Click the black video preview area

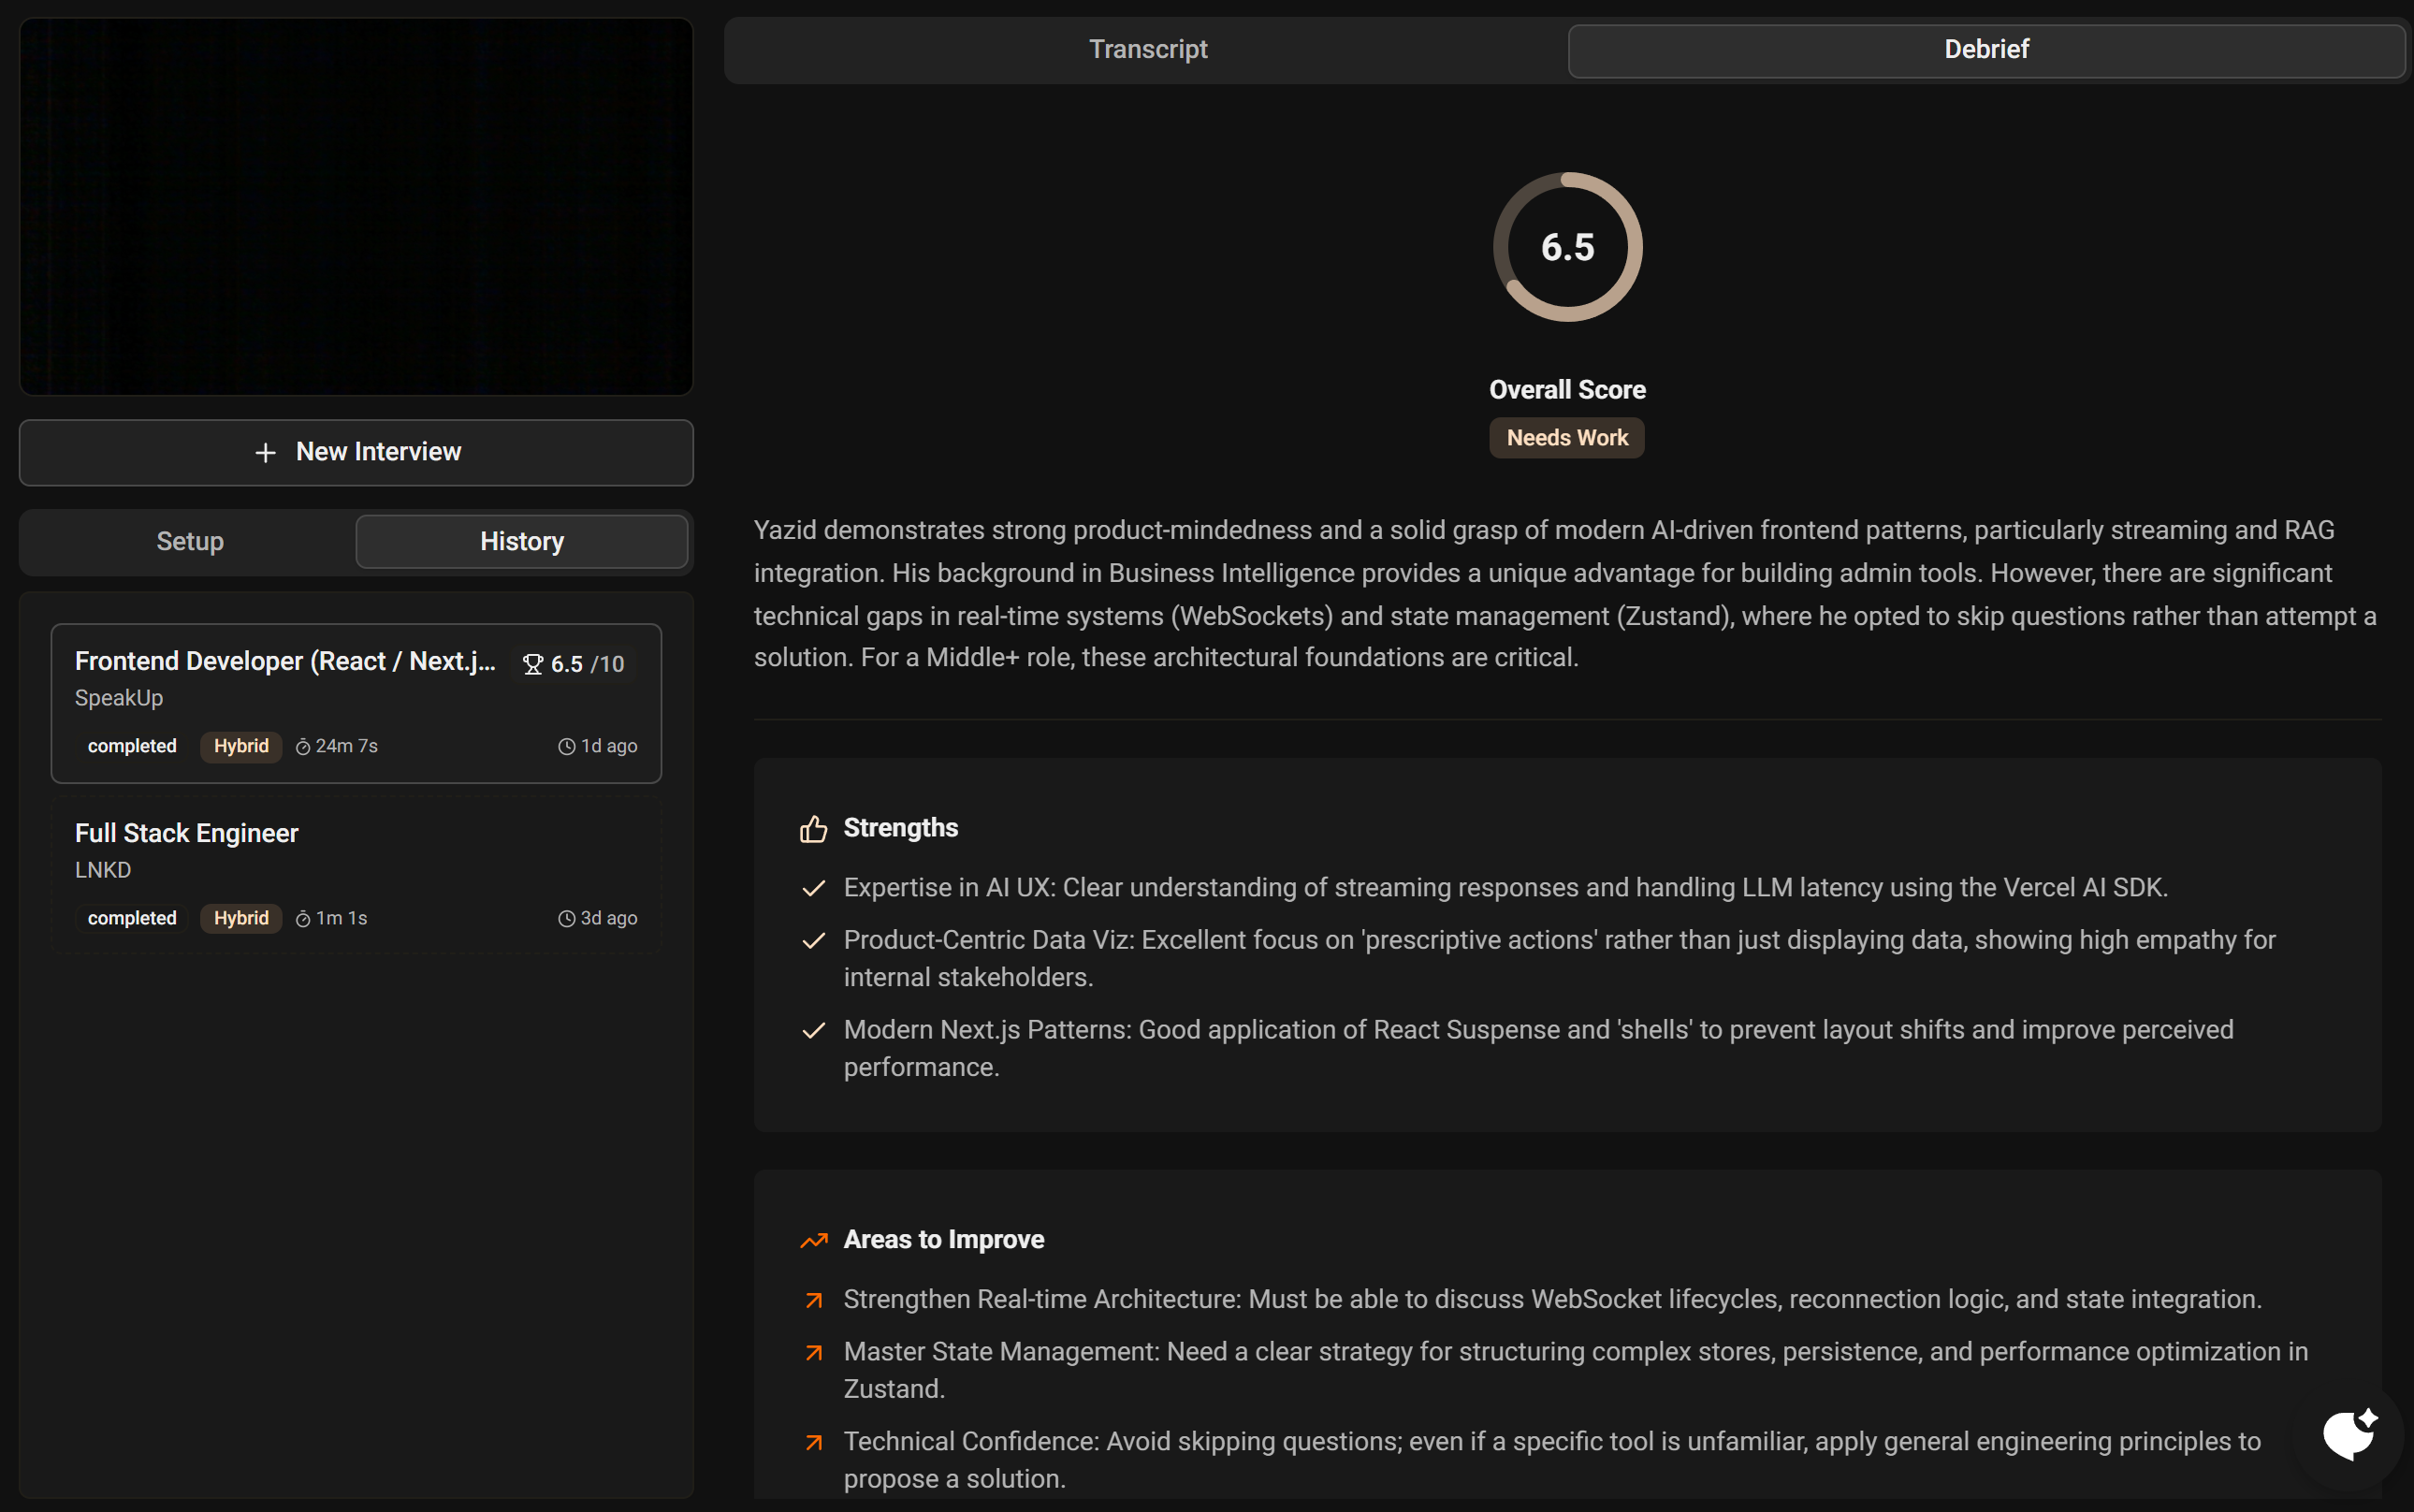click(356, 206)
